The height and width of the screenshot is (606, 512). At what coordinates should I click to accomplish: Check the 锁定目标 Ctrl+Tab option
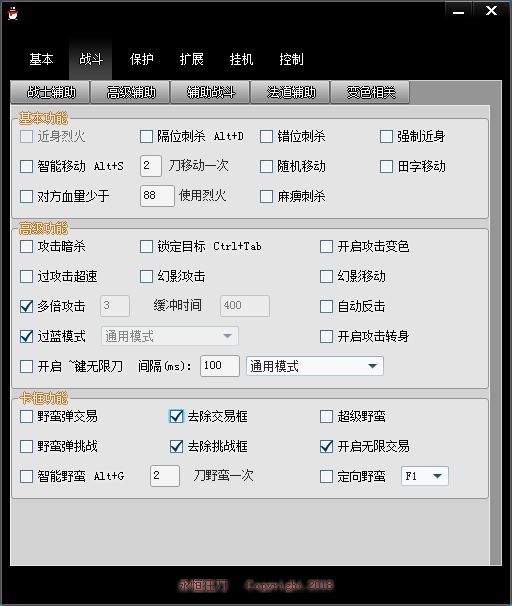point(146,246)
